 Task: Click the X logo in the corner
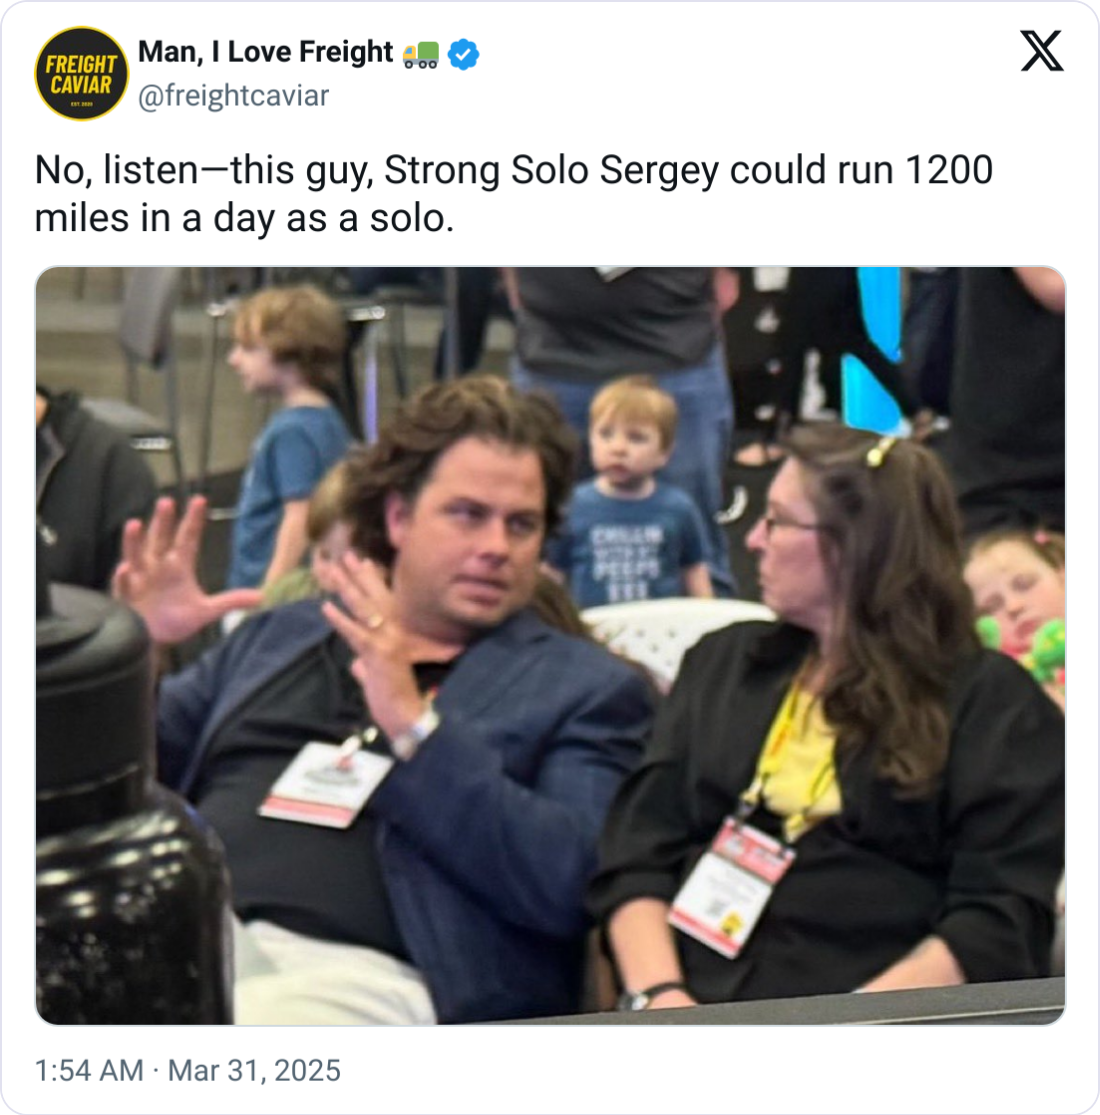[1042, 50]
